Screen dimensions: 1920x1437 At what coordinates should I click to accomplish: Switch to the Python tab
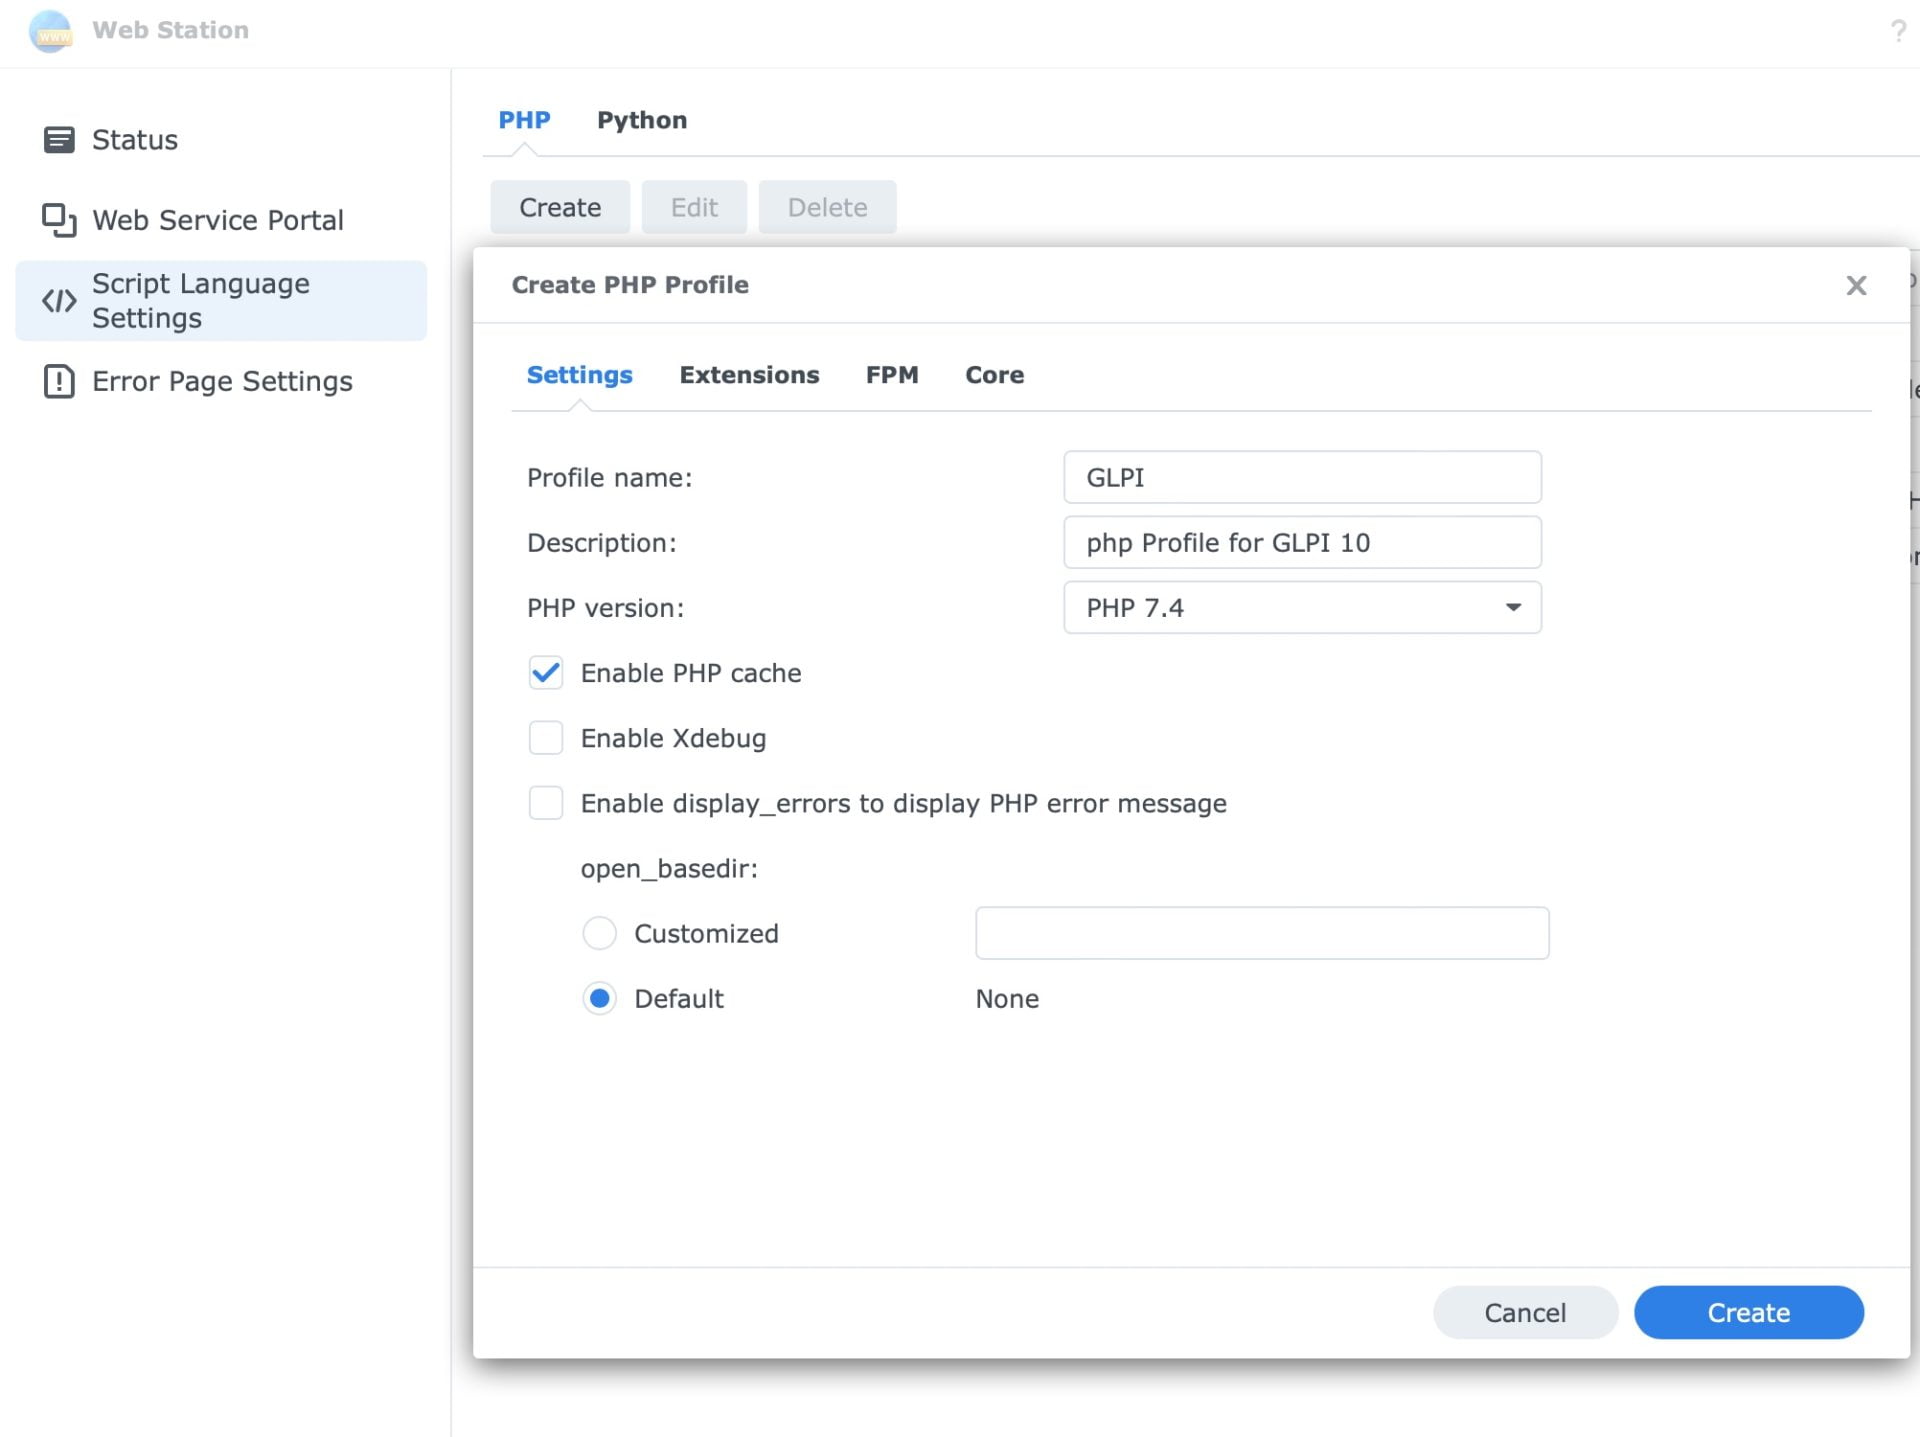[642, 120]
